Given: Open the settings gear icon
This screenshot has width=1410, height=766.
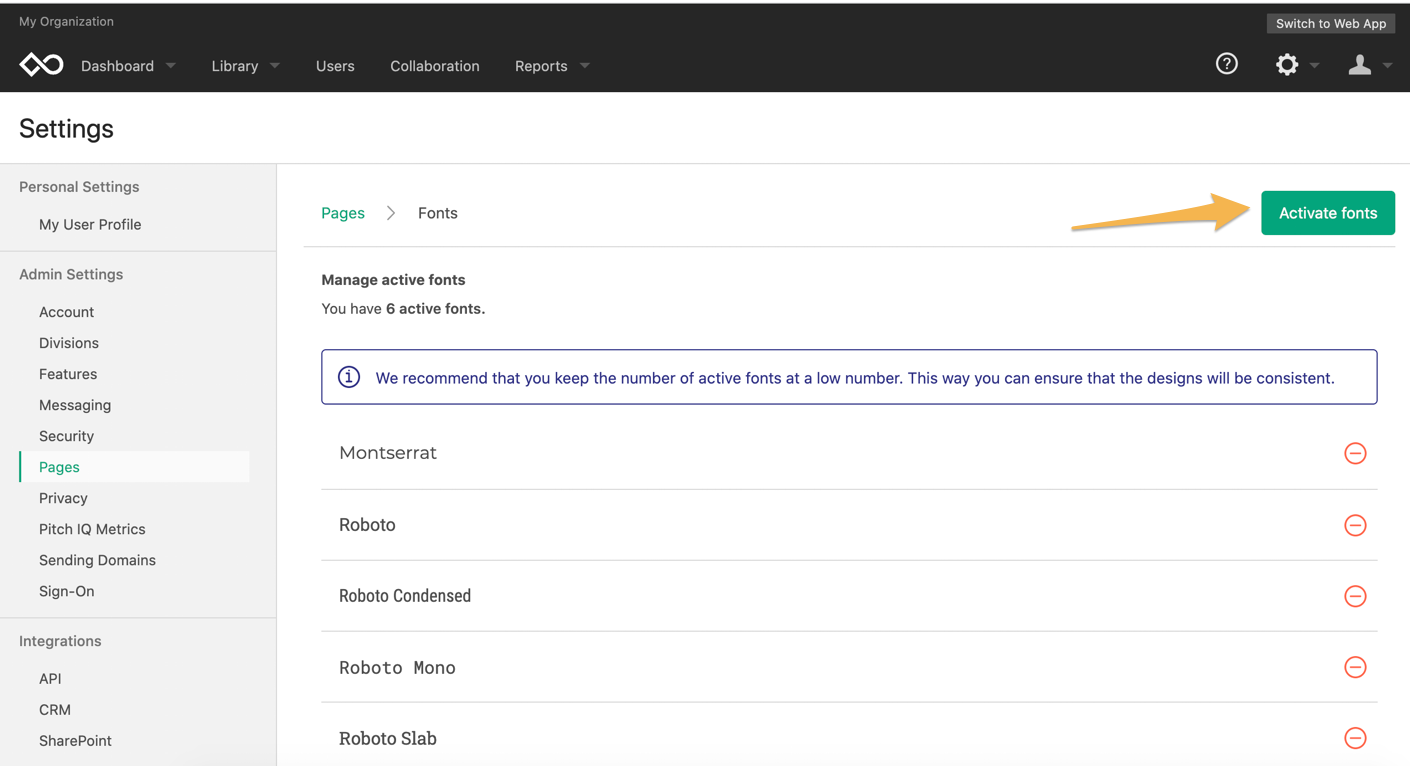Looking at the screenshot, I should click(x=1287, y=65).
